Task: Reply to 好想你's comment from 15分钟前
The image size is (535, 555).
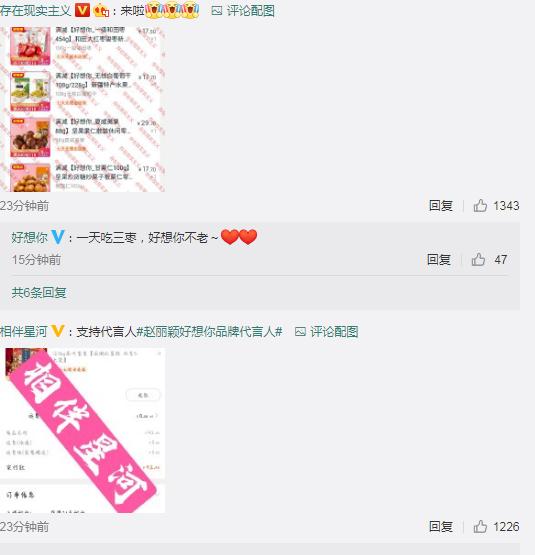Action: pyautogui.click(x=439, y=259)
